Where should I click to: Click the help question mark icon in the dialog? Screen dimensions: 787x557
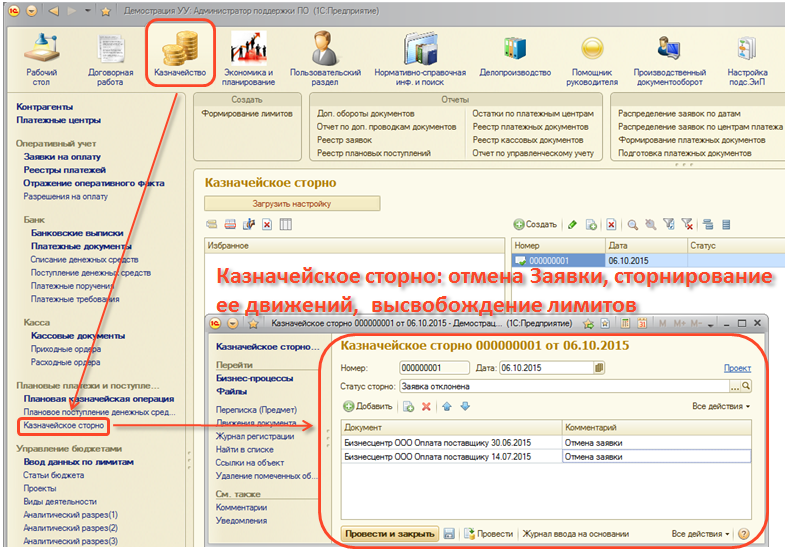[x=743, y=534]
